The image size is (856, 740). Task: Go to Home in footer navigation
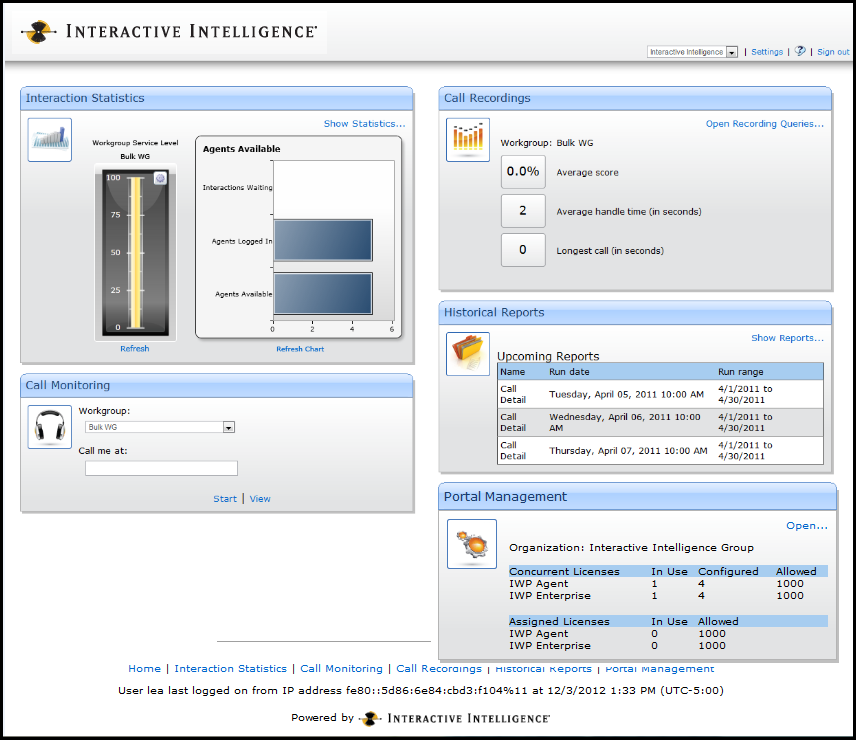144,669
